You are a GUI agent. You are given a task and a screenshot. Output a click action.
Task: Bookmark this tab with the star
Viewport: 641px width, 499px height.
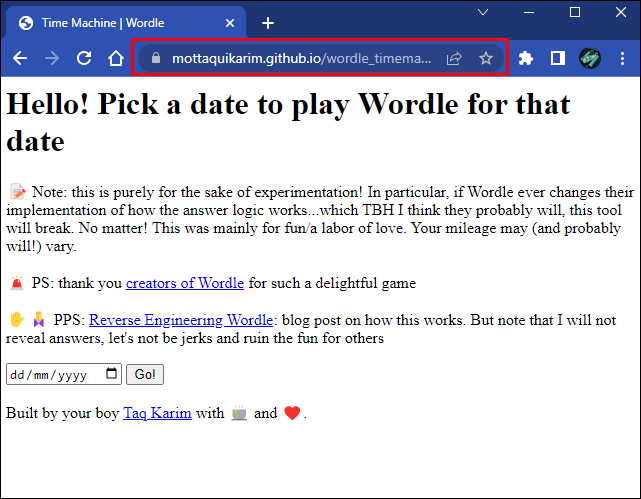(486, 58)
